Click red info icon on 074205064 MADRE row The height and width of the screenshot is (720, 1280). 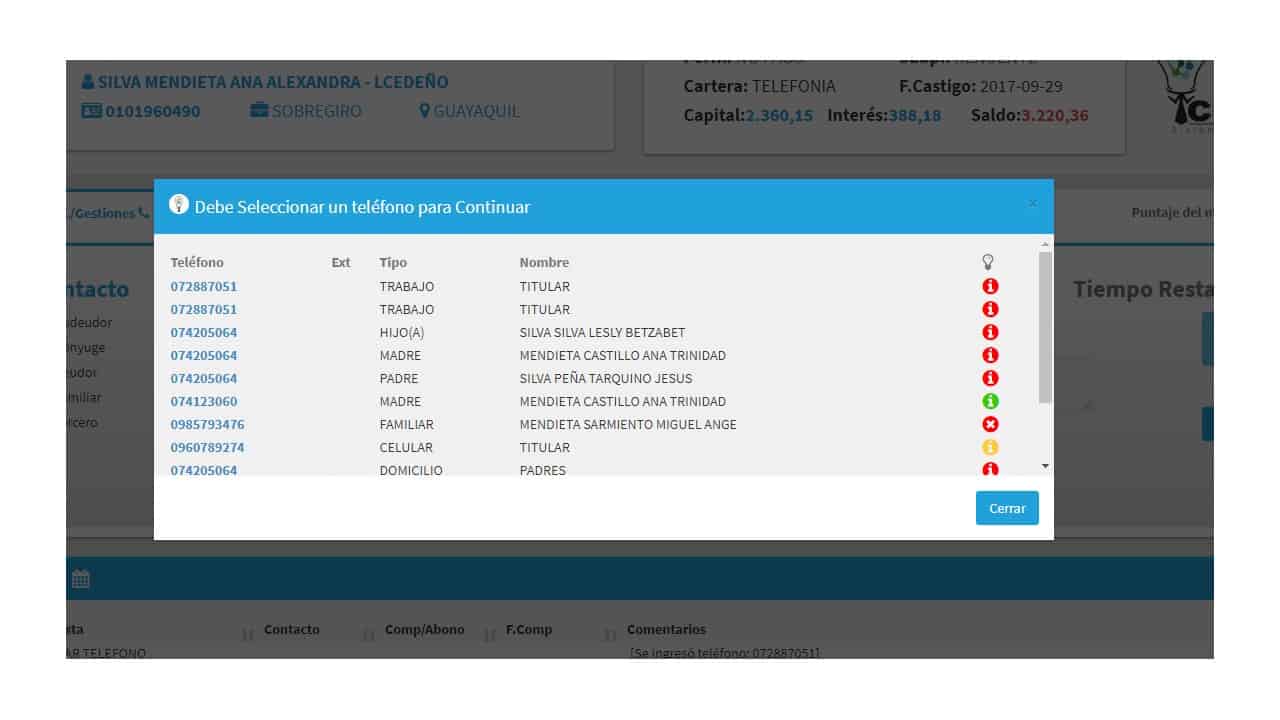pos(990,355)
